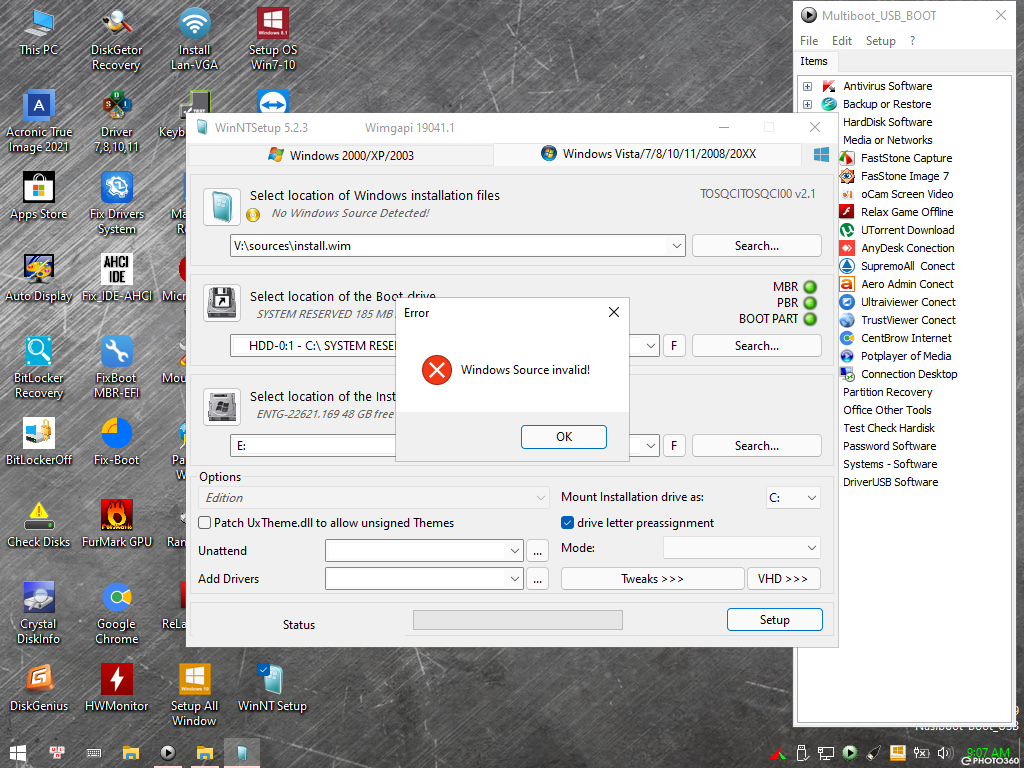Open Driver 7,8,10,11 shortcut
This screenshot has width=1024, height=768.
click(x=116, y=122)
